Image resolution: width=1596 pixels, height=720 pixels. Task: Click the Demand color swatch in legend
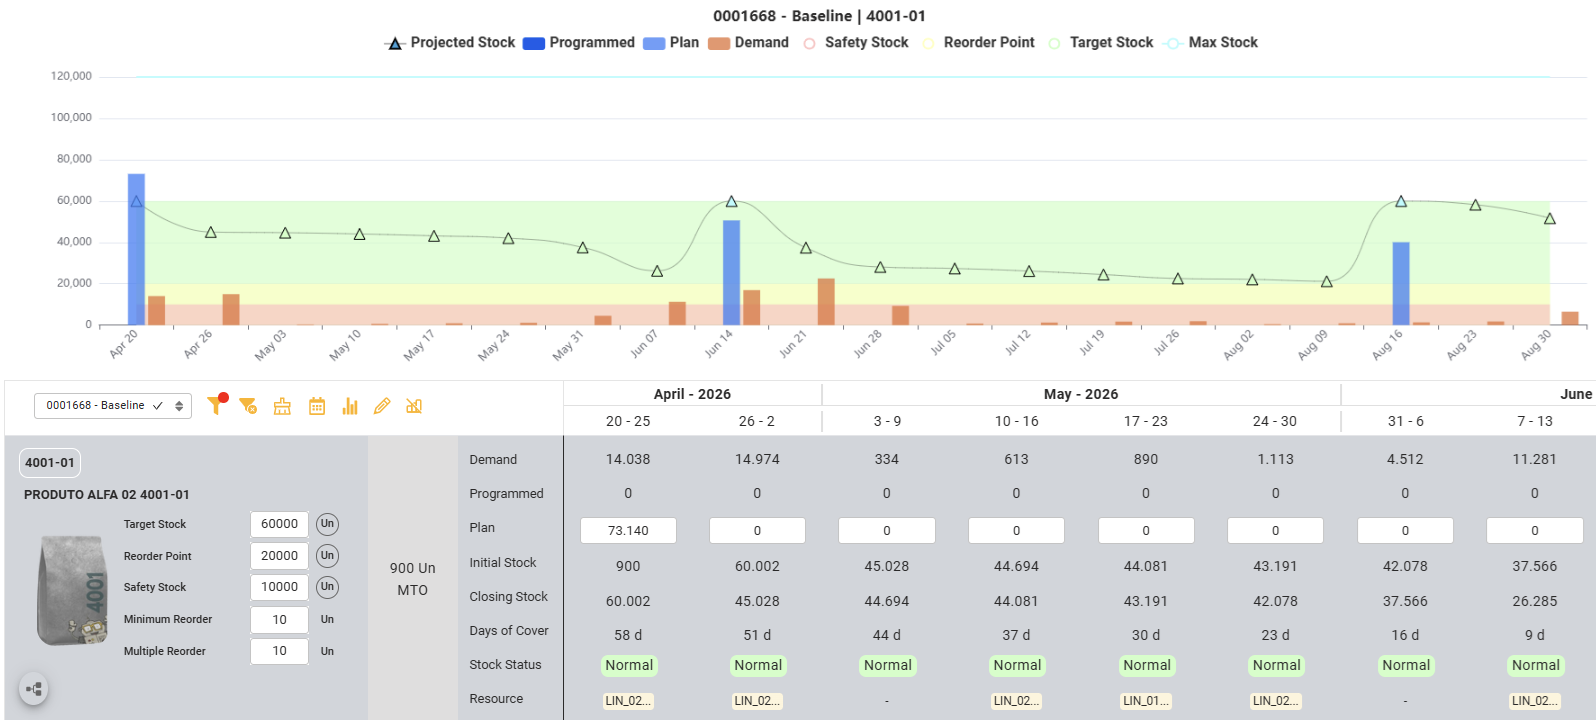[x=719, y=43]
